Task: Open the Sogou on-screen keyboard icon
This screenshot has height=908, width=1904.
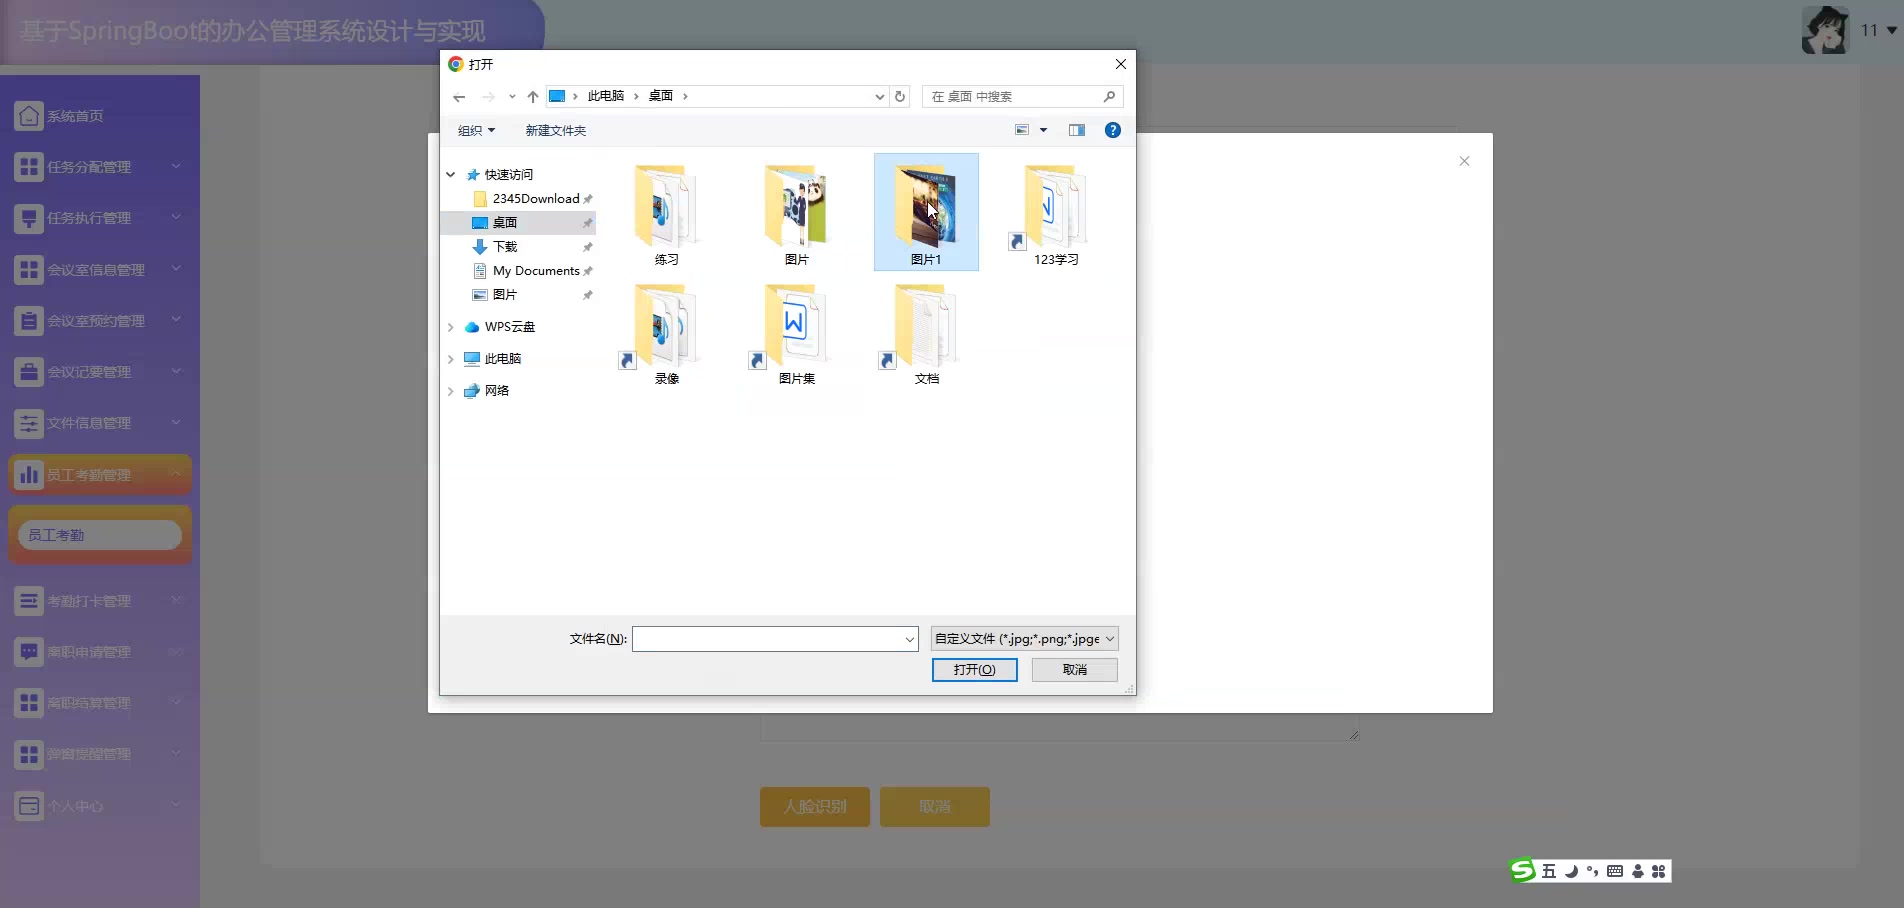Action: [x=1614, y=871]
